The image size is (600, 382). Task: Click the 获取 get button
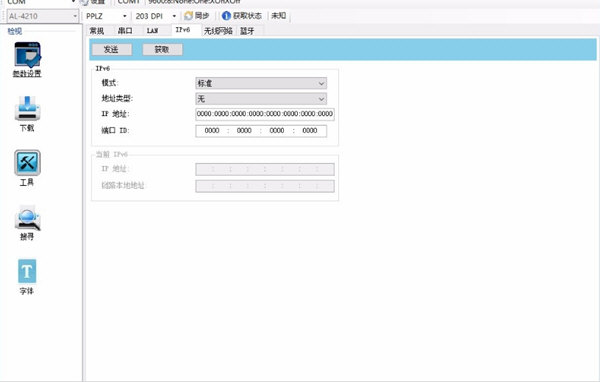tap(162, 49)
